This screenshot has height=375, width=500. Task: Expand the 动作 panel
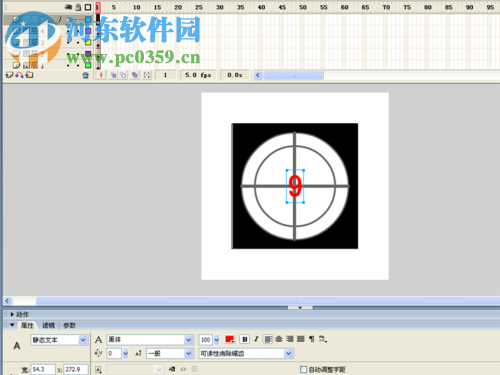tap(12, 314)
